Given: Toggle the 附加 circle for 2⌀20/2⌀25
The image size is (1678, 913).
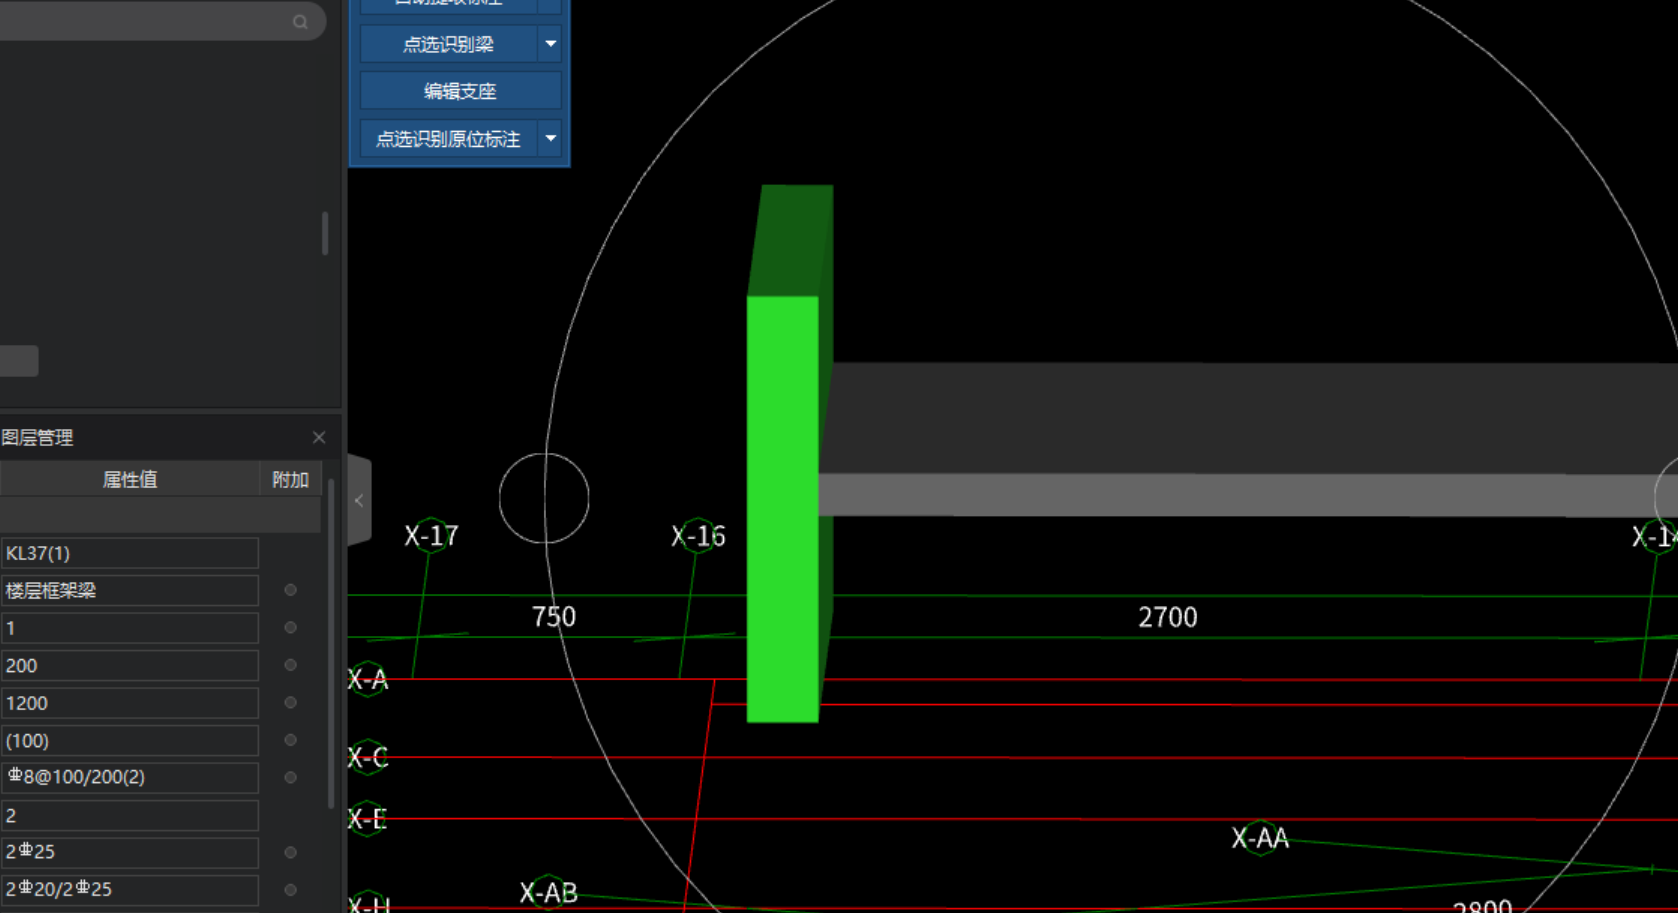Looking at the screenshot, I should [291, 889].
